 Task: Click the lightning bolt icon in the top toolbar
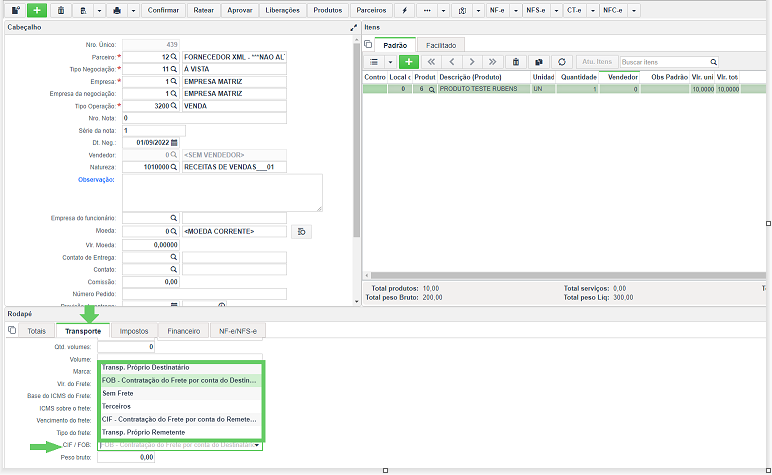coord(405,10)
